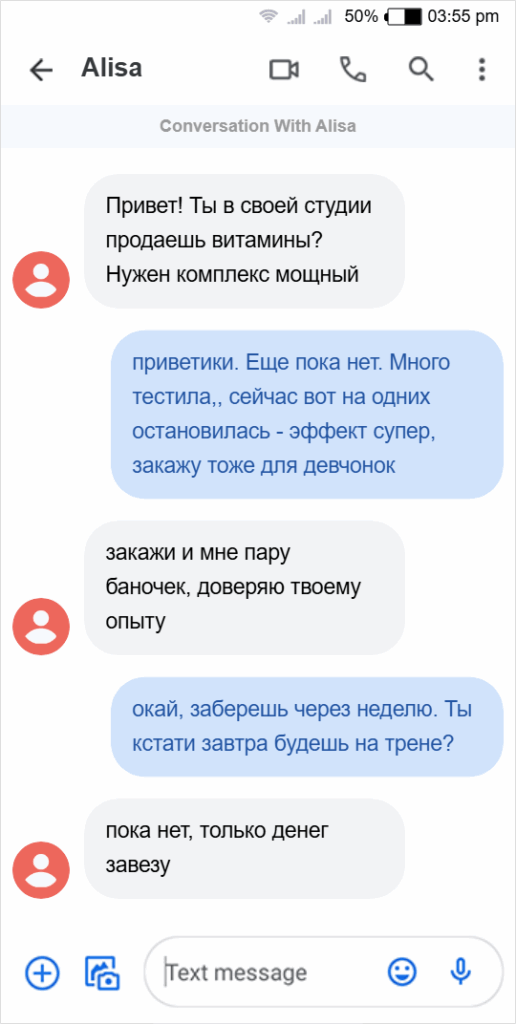
Task: Select the message starting with 'Привет!'
Action: tap(244, 240)
